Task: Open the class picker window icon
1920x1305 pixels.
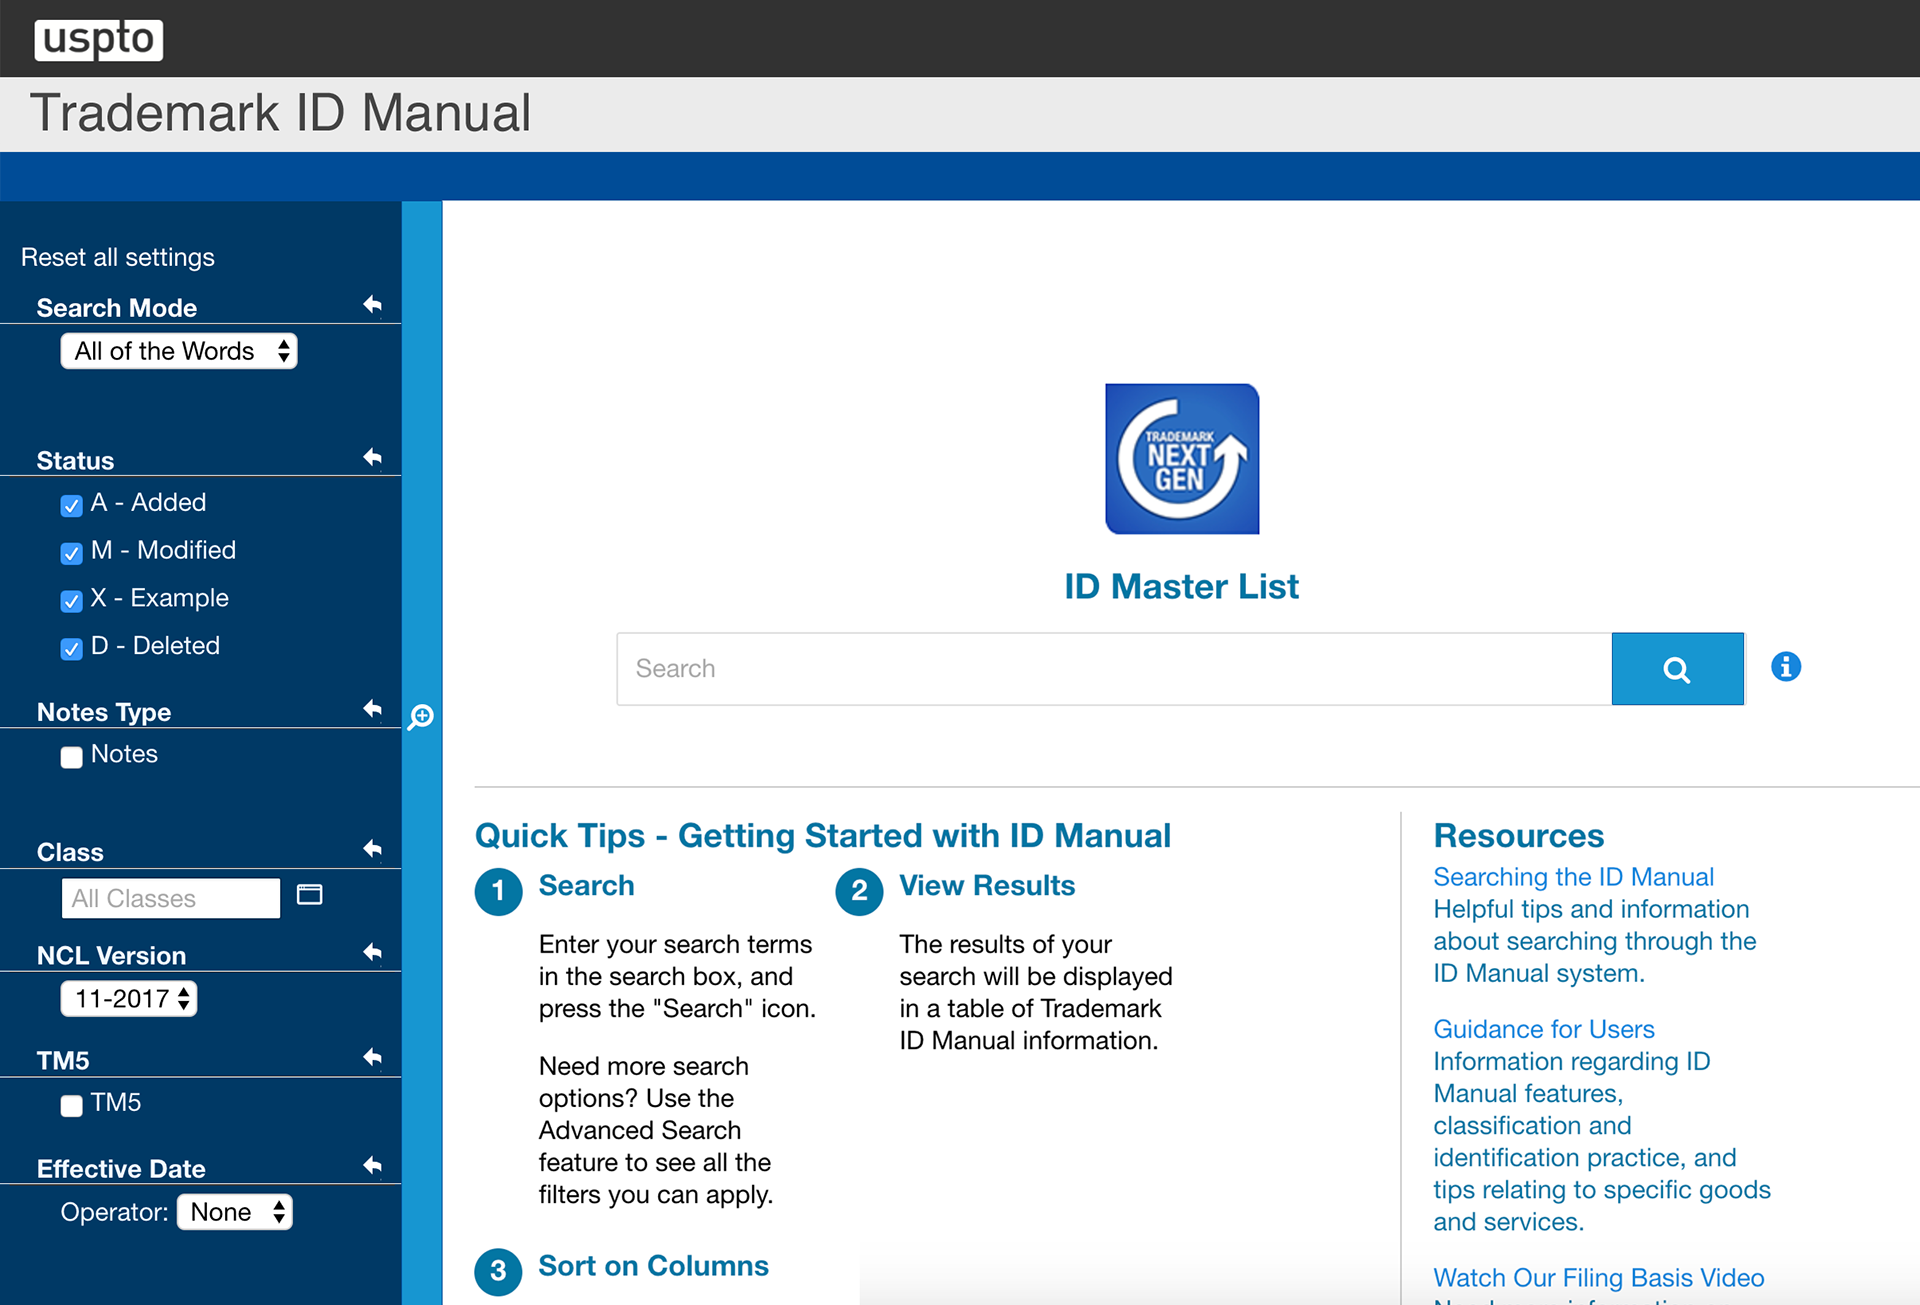Action: (310, 895)
